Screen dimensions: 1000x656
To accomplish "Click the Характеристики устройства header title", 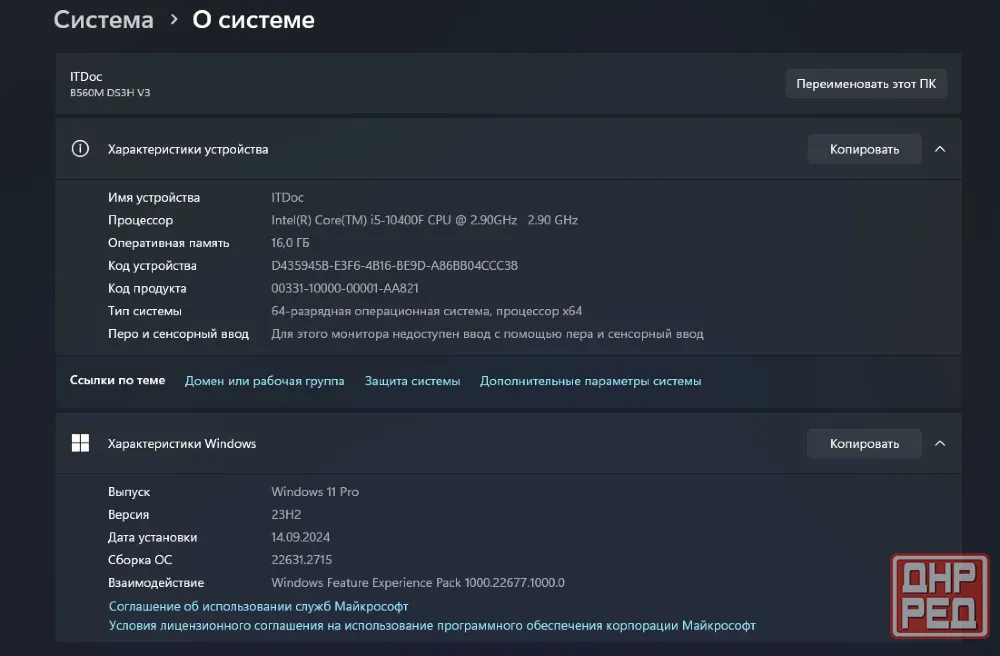I will [188, 149].
